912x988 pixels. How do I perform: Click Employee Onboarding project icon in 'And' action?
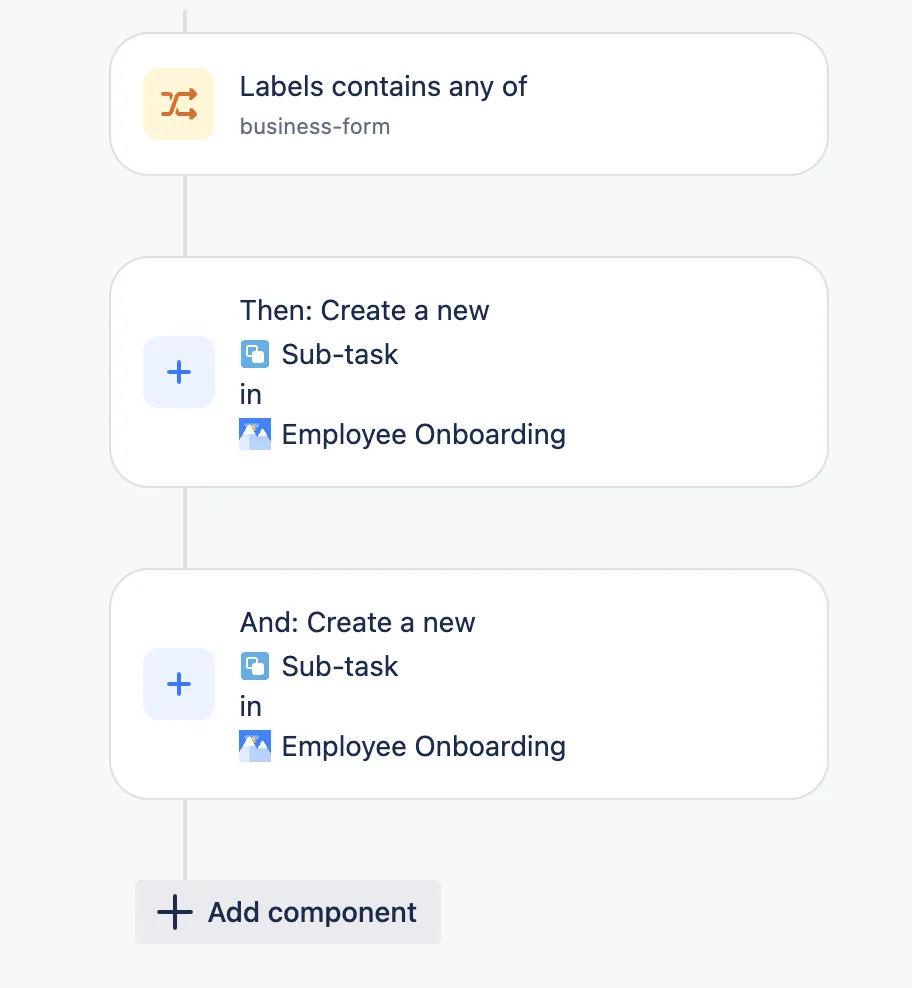(255, 747)
